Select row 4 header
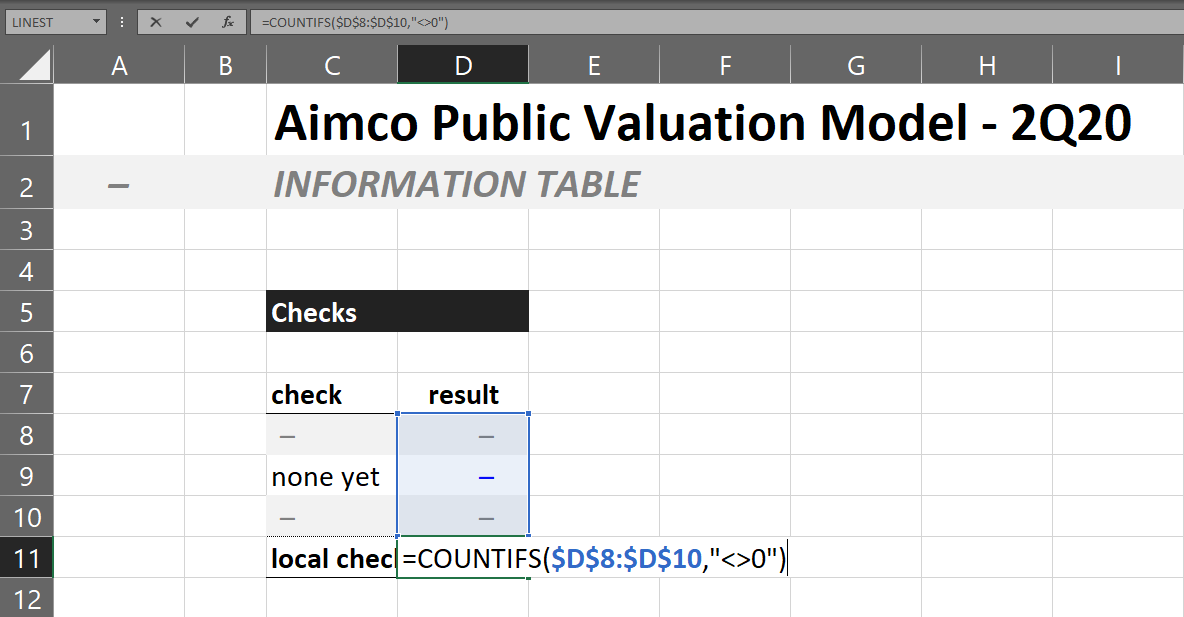1184x617 pixels. [x=26, y=270]
